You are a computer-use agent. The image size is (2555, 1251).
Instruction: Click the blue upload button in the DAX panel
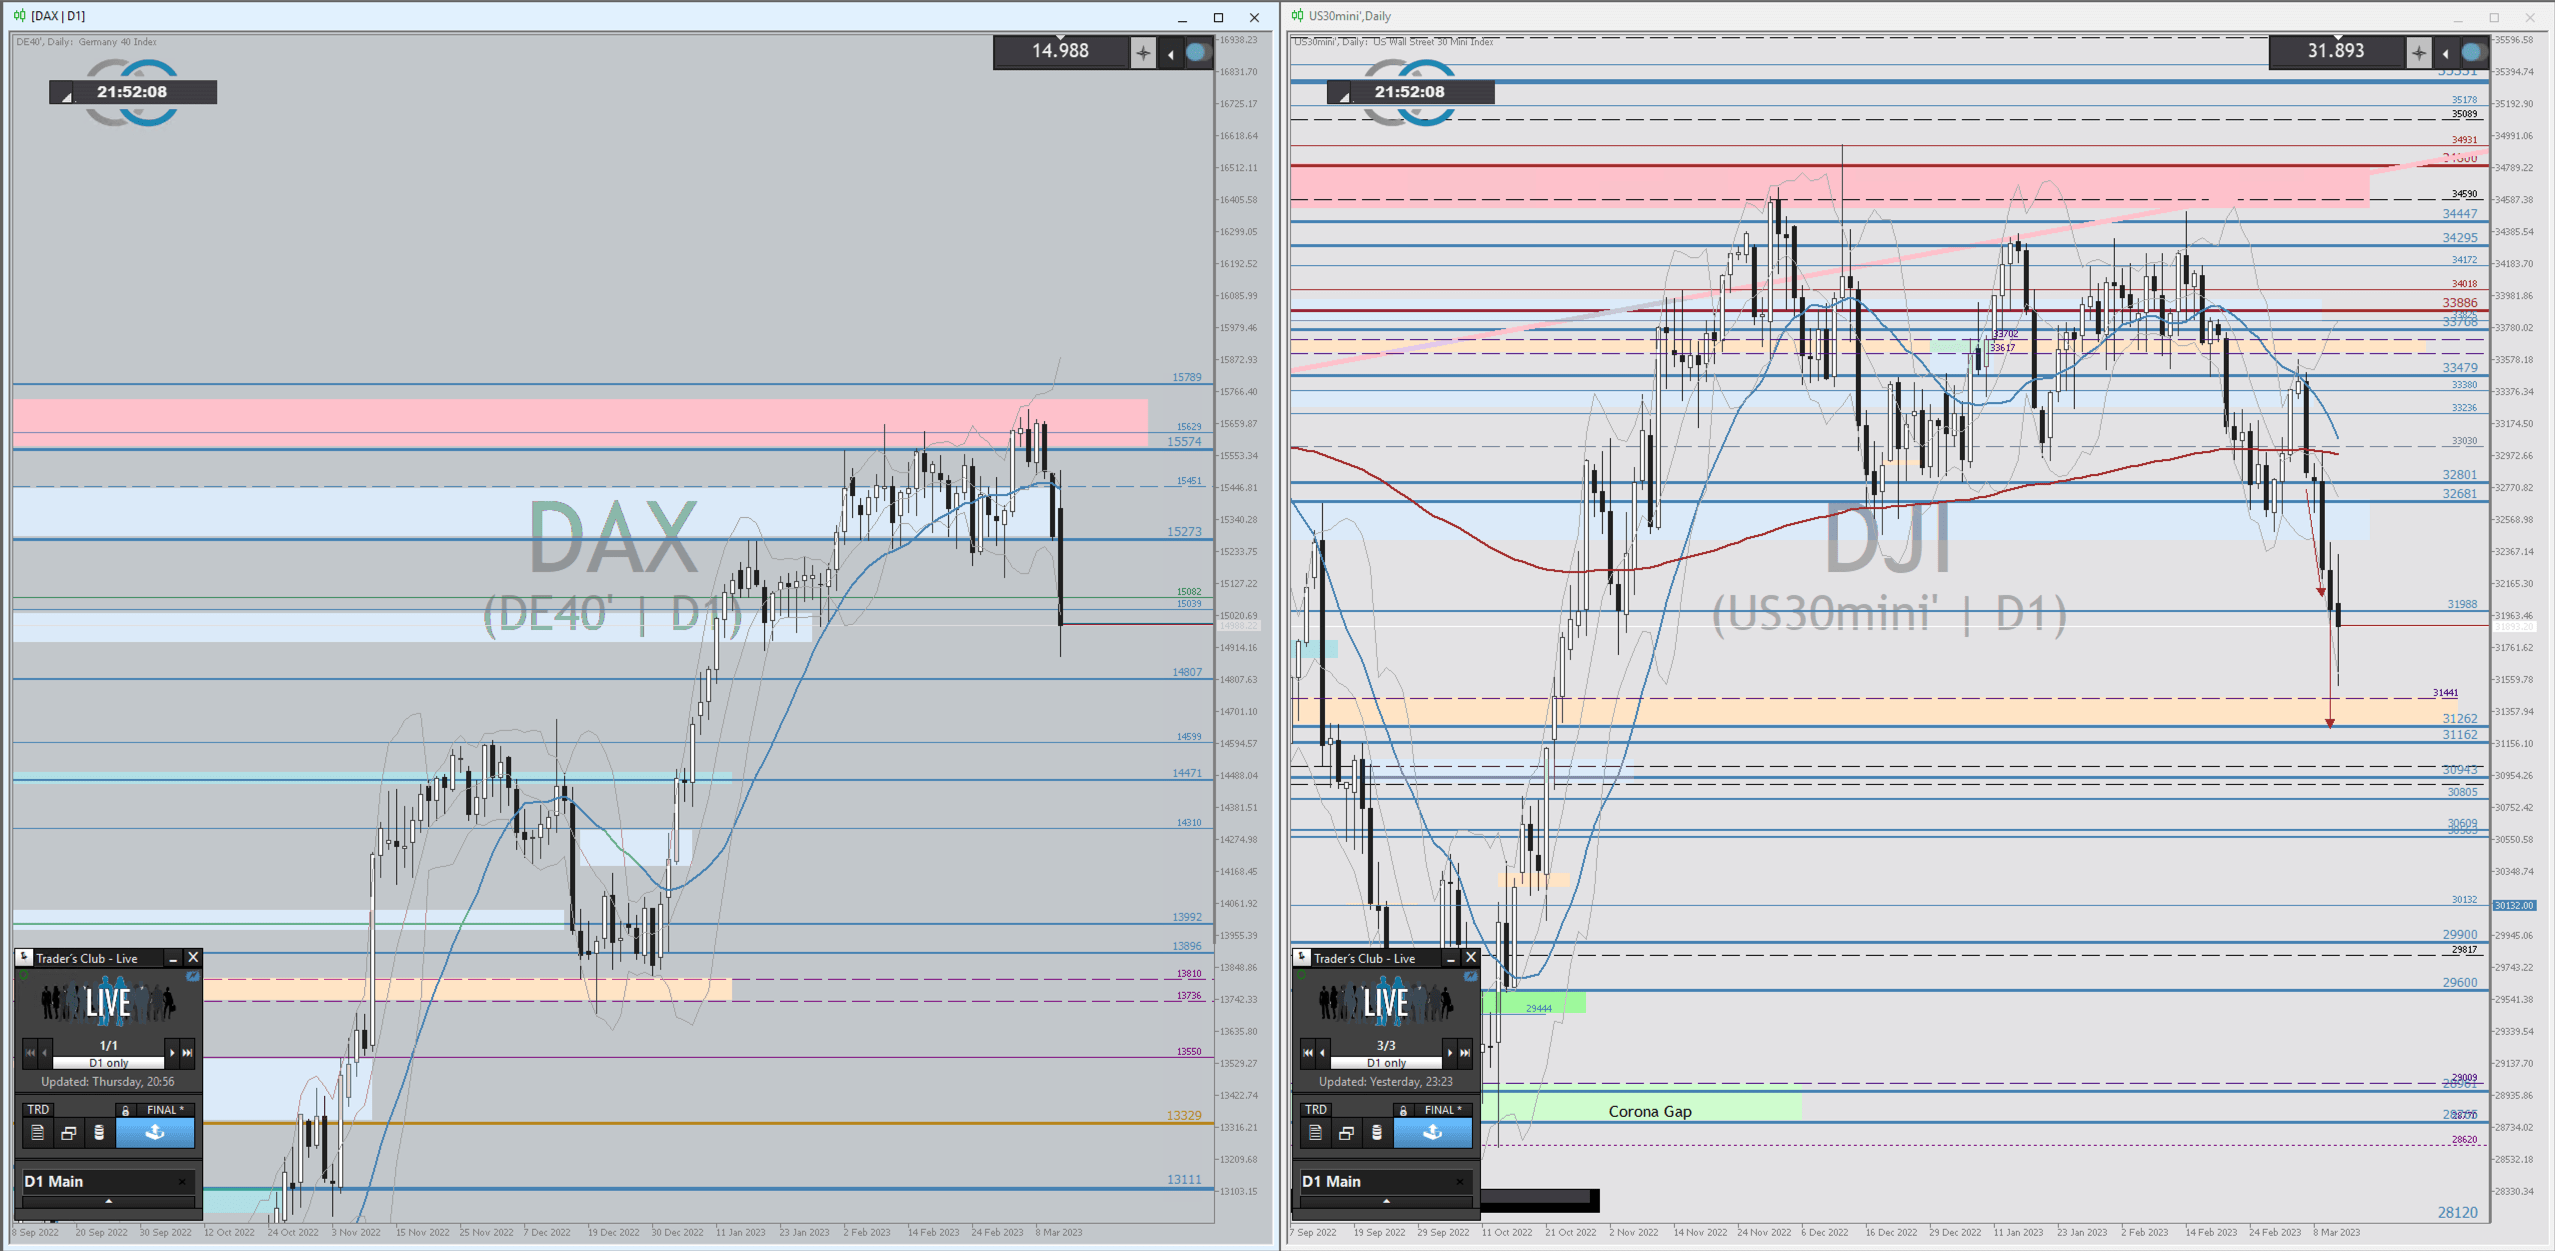pyautogui.click(x=155, y=1133)
